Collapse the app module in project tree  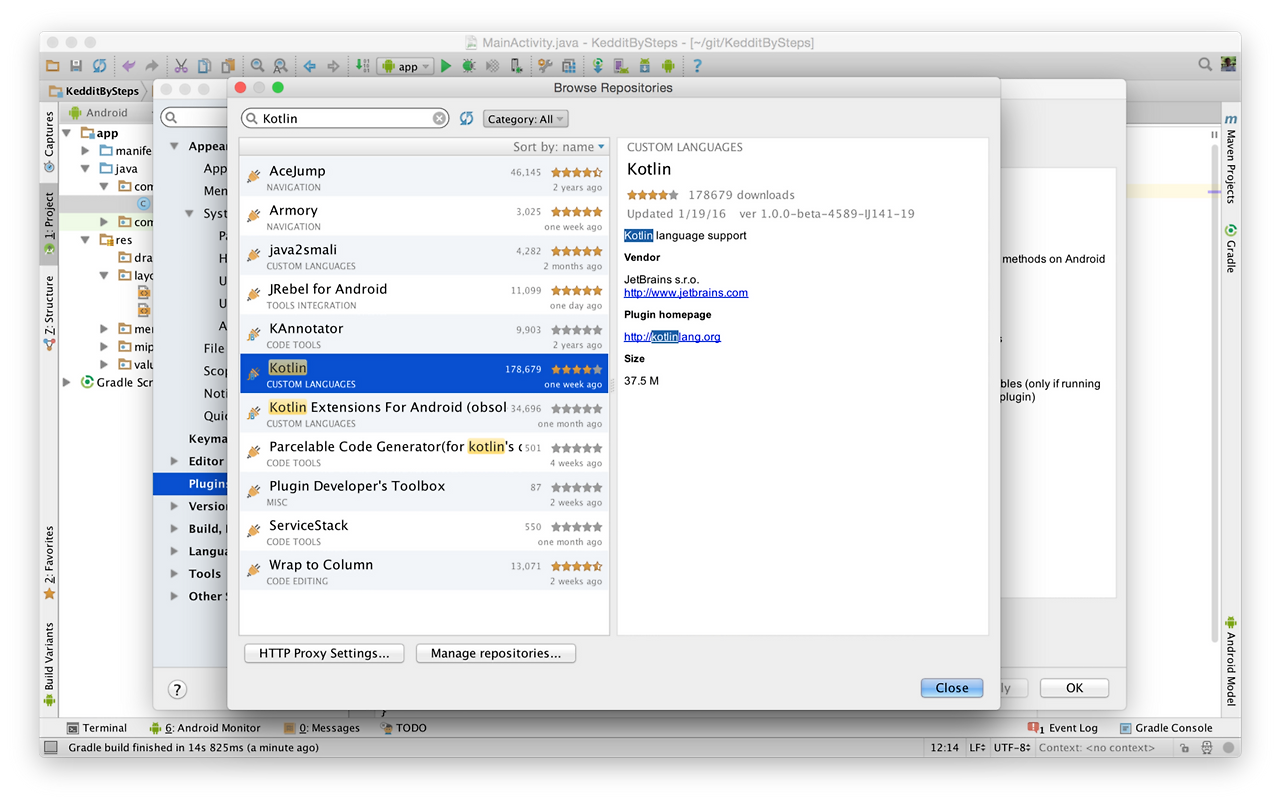click(x=68, y=133)
